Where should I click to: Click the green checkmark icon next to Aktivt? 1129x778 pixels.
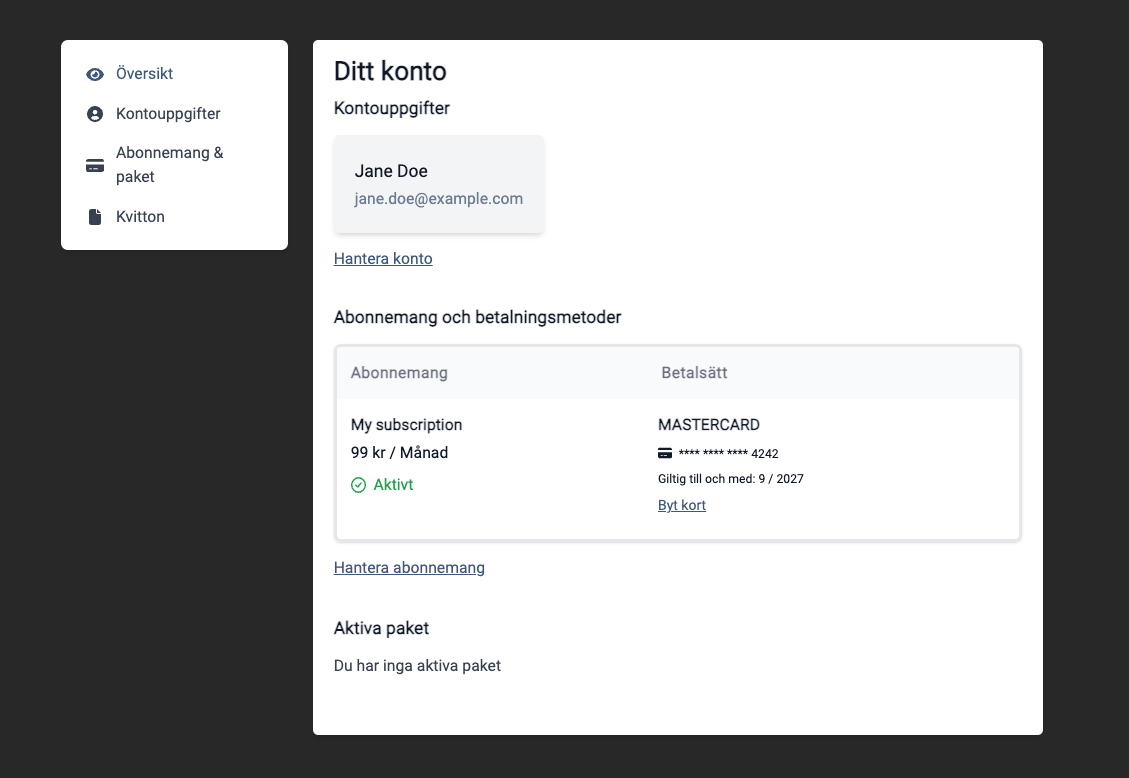pyautogui.click(x=359, y=485)
